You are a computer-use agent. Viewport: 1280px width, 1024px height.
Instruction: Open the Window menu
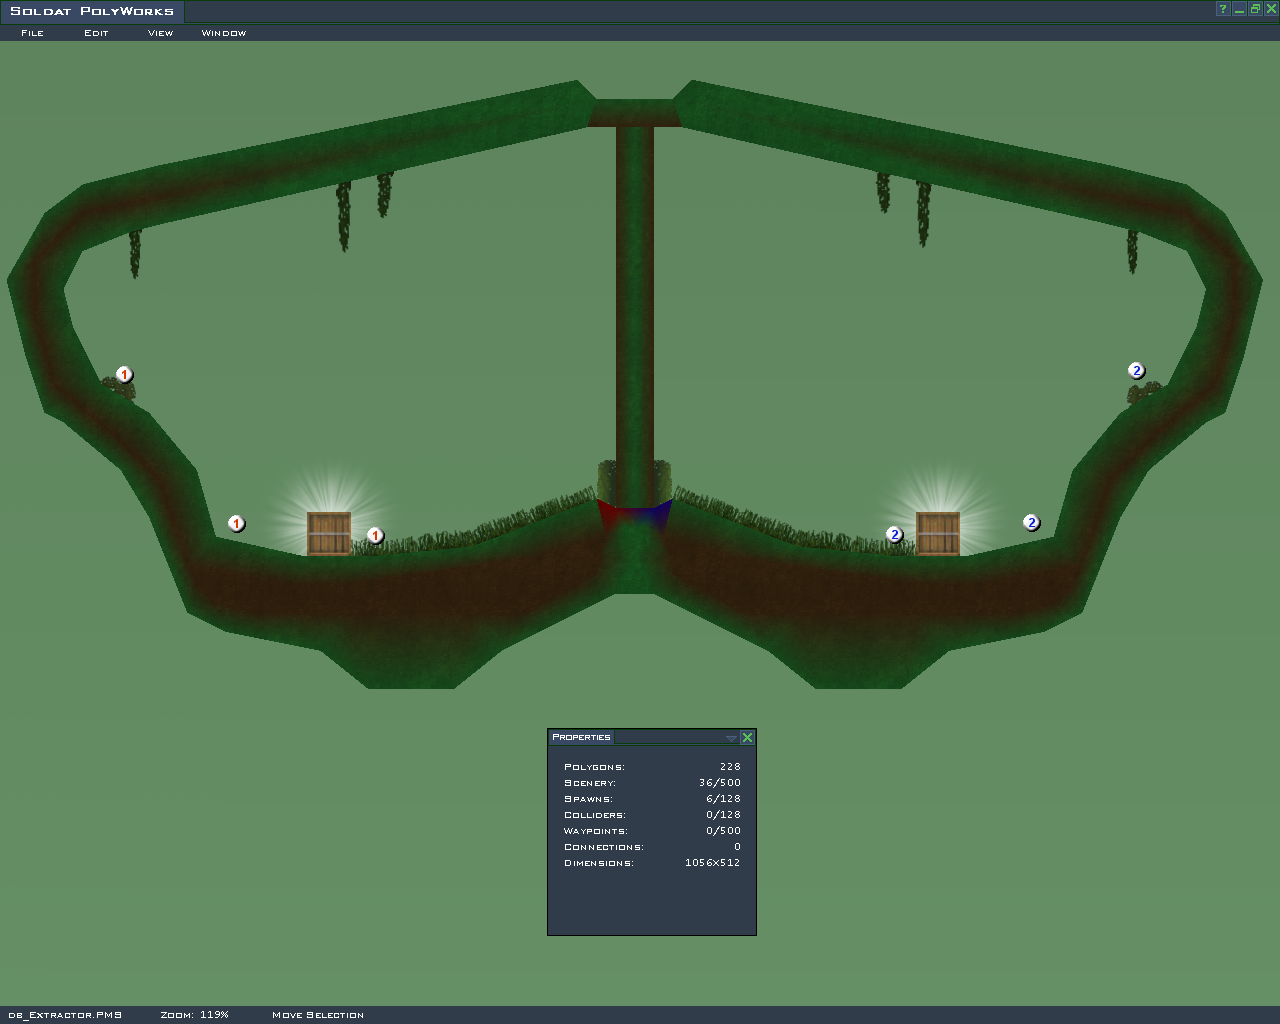click(223, 33)
